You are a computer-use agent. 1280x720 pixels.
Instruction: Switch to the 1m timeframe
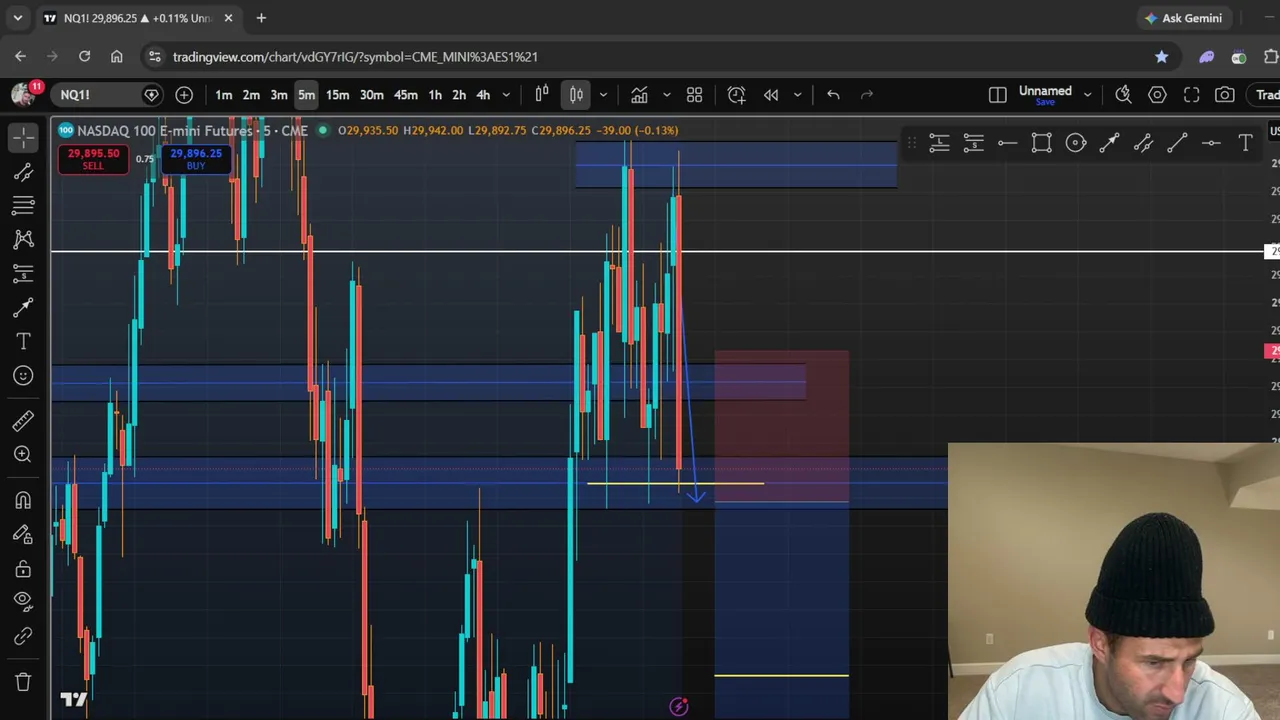click(x=223, y=95)
